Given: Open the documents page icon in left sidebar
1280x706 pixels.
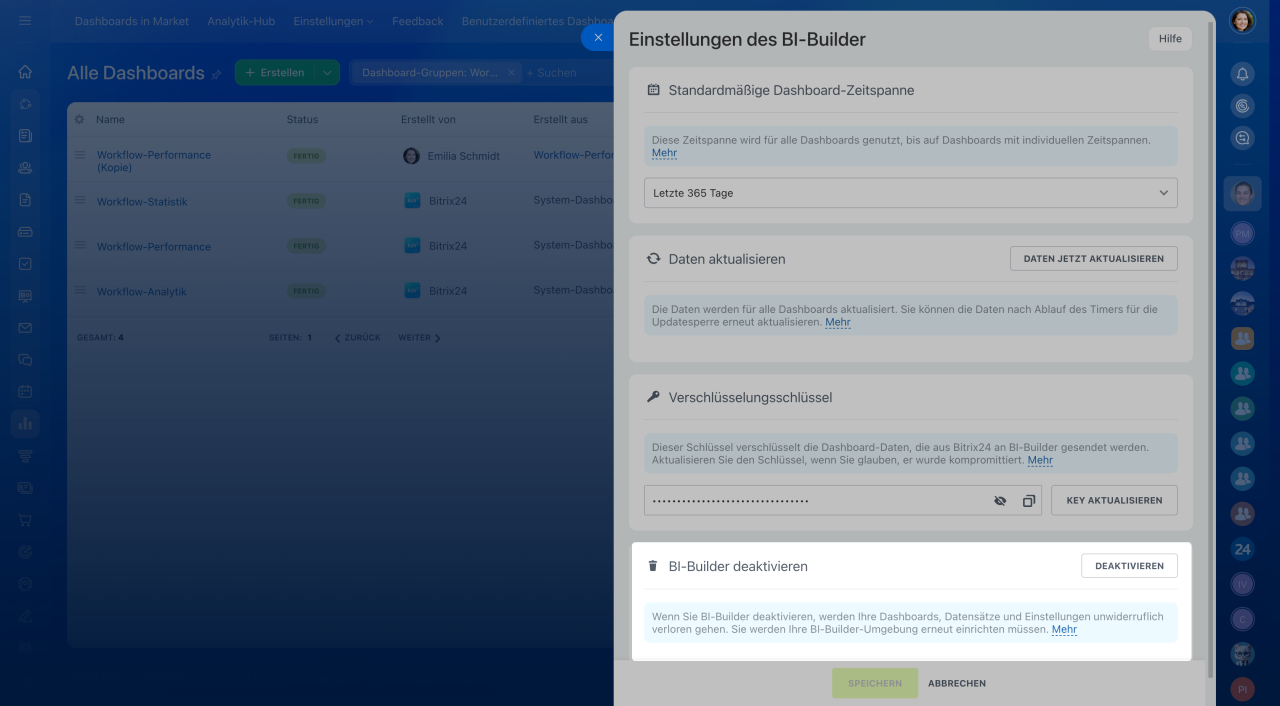Looking at the screenshot, I should coord(25,200).
